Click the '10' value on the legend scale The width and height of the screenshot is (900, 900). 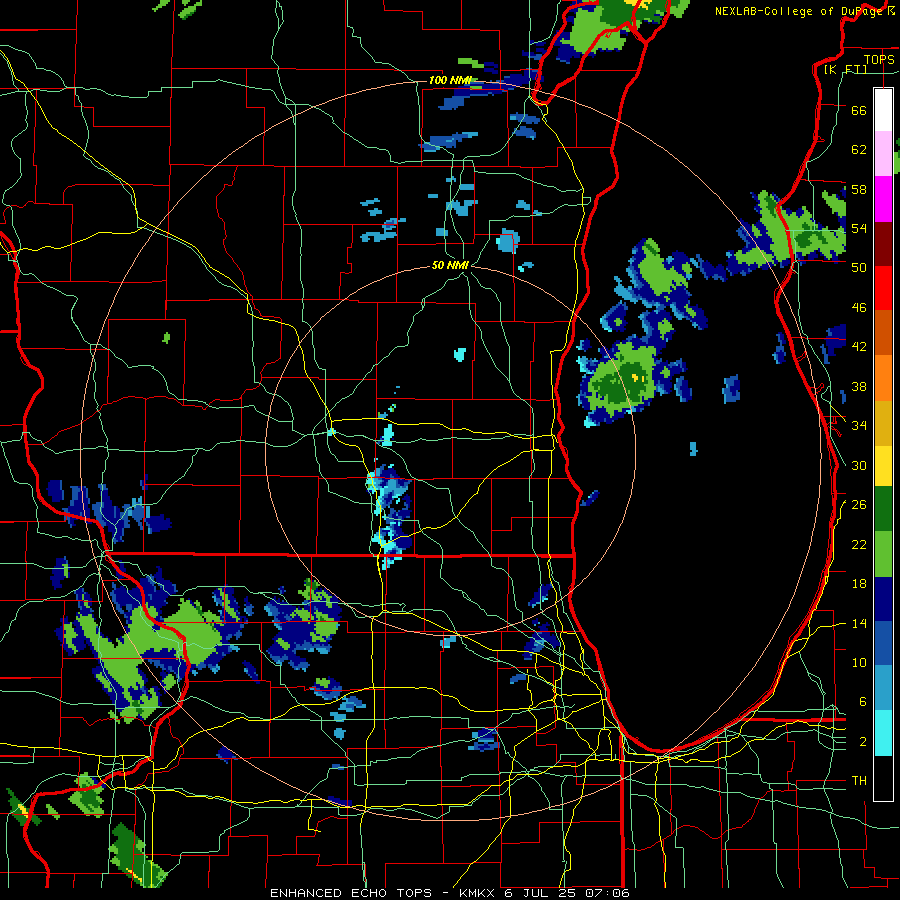click(859, 662)
